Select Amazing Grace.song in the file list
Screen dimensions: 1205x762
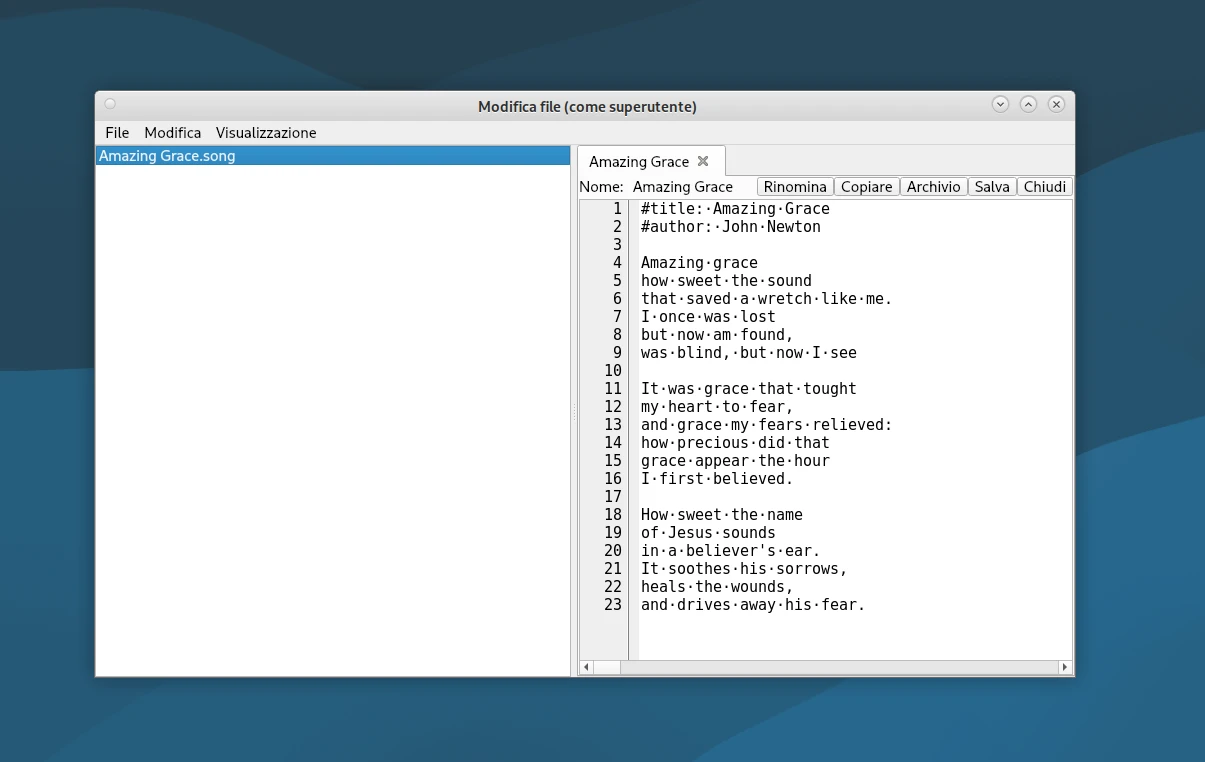click(x=167, y=156)
